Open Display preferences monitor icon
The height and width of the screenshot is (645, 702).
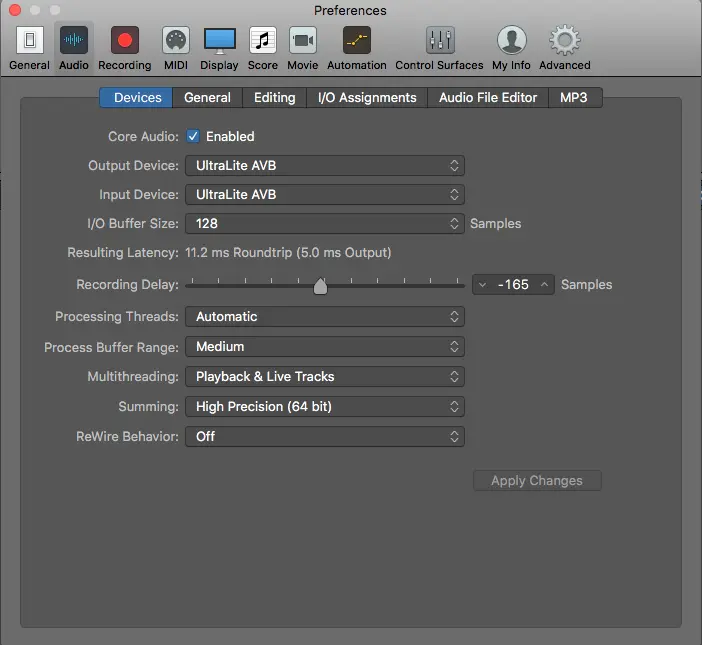pyautogui.click(x=219, y=40)
